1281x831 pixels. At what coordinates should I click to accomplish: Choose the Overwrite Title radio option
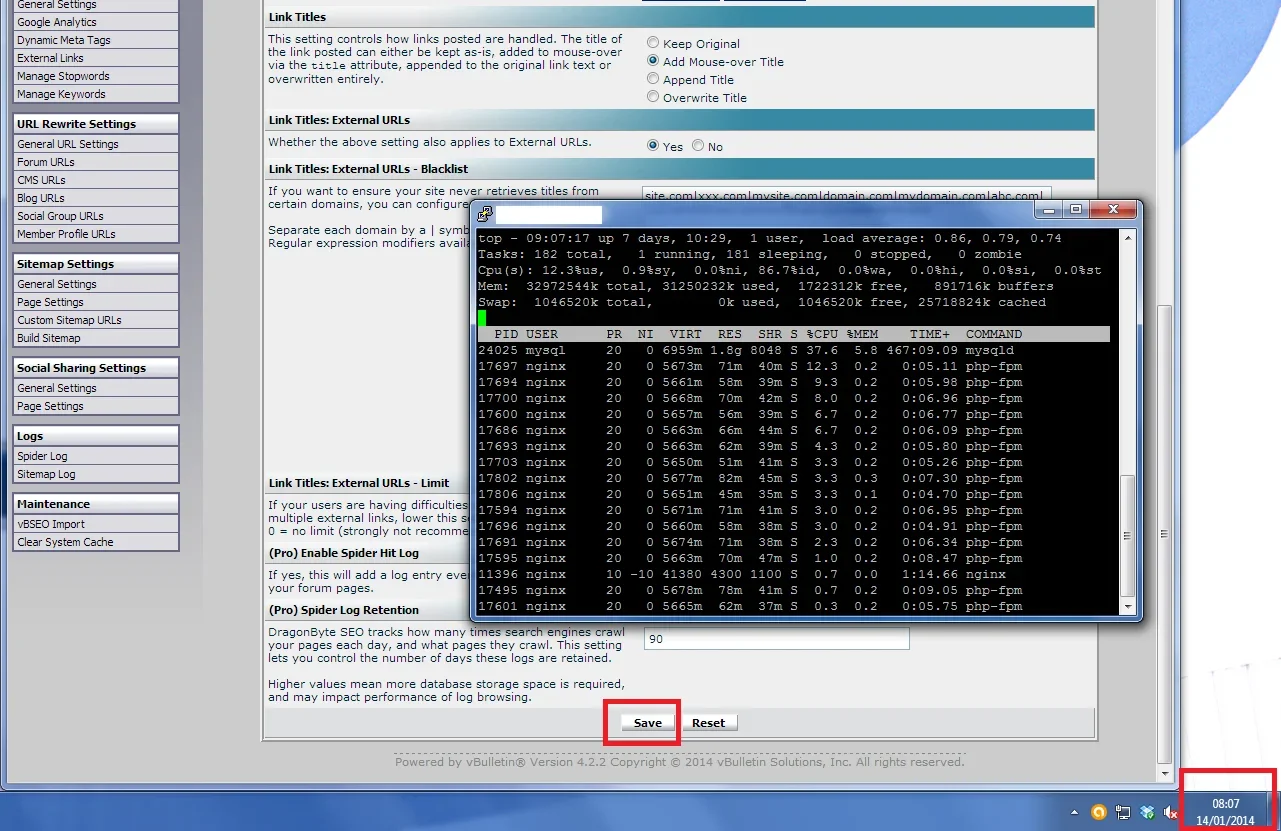pyautogui.click(x=653, y=97)
